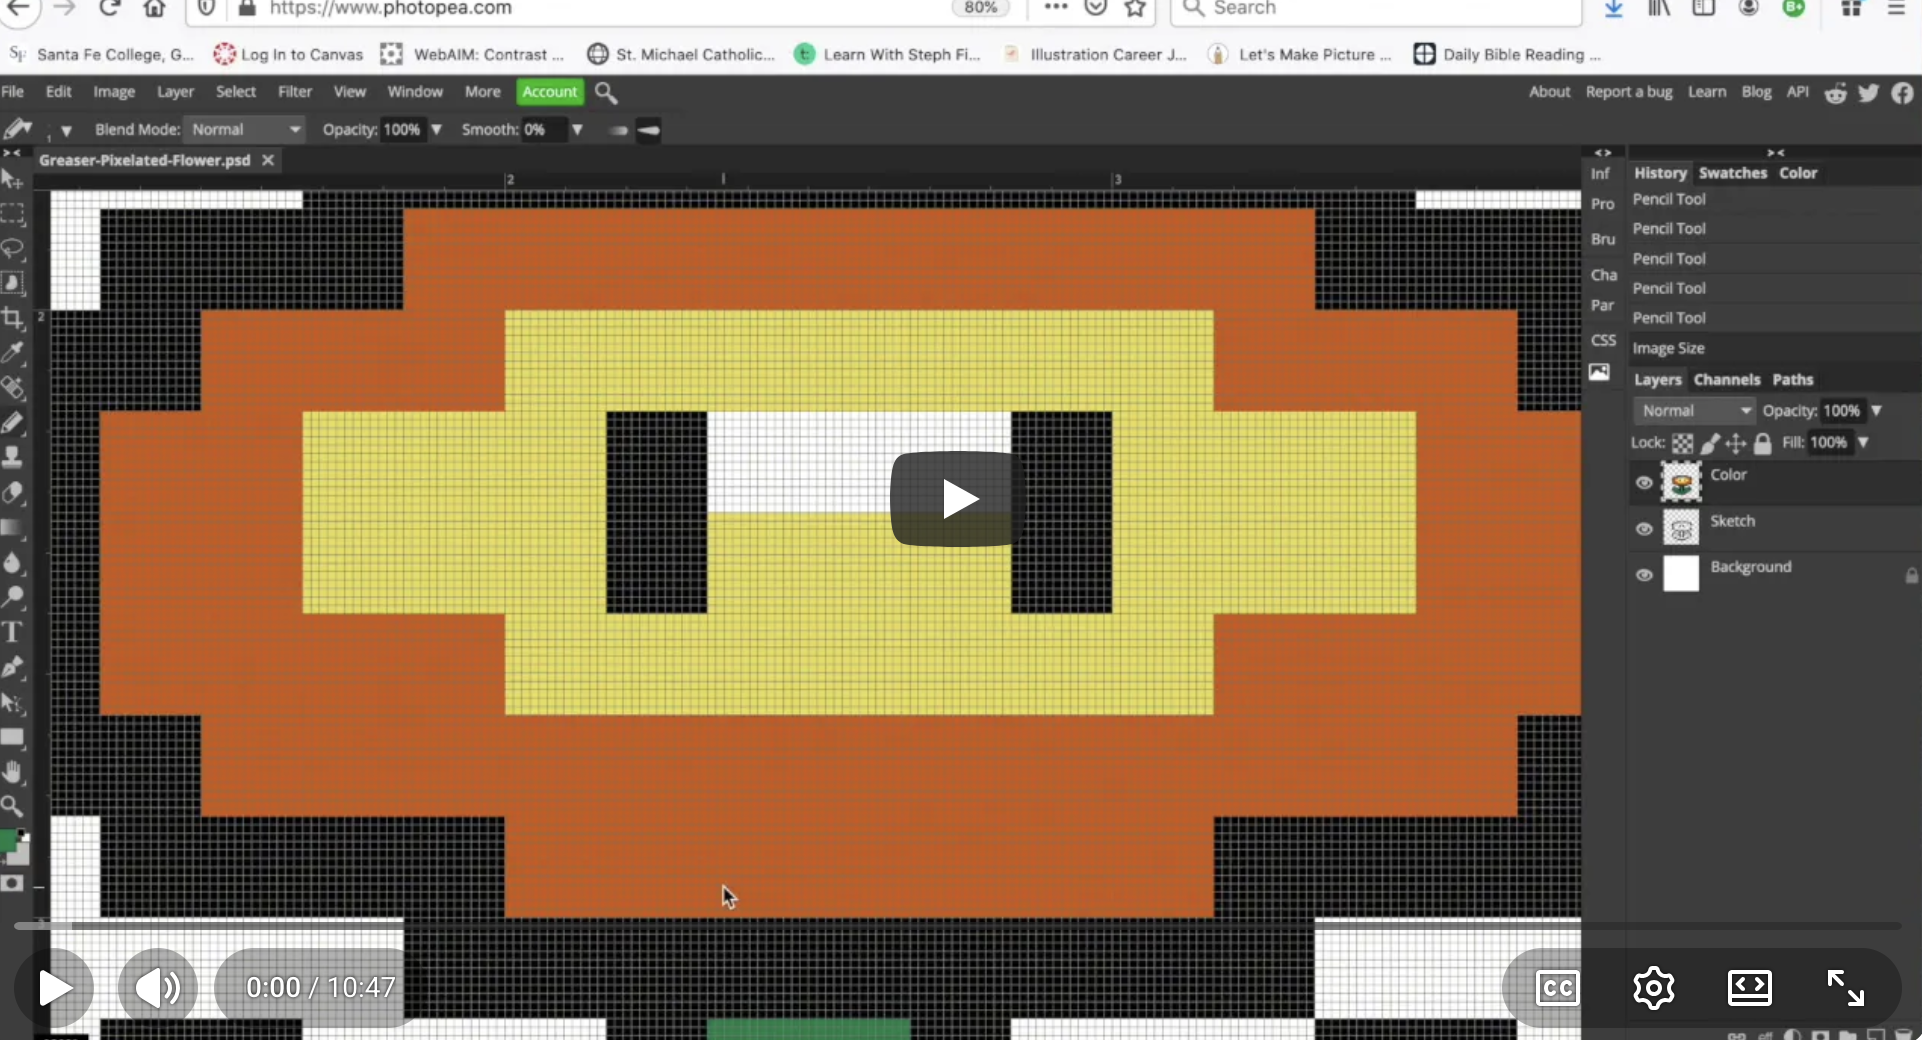
Task: Enter fullscreen on the video
Action: pyautogui.click(x=1846, y=988)
